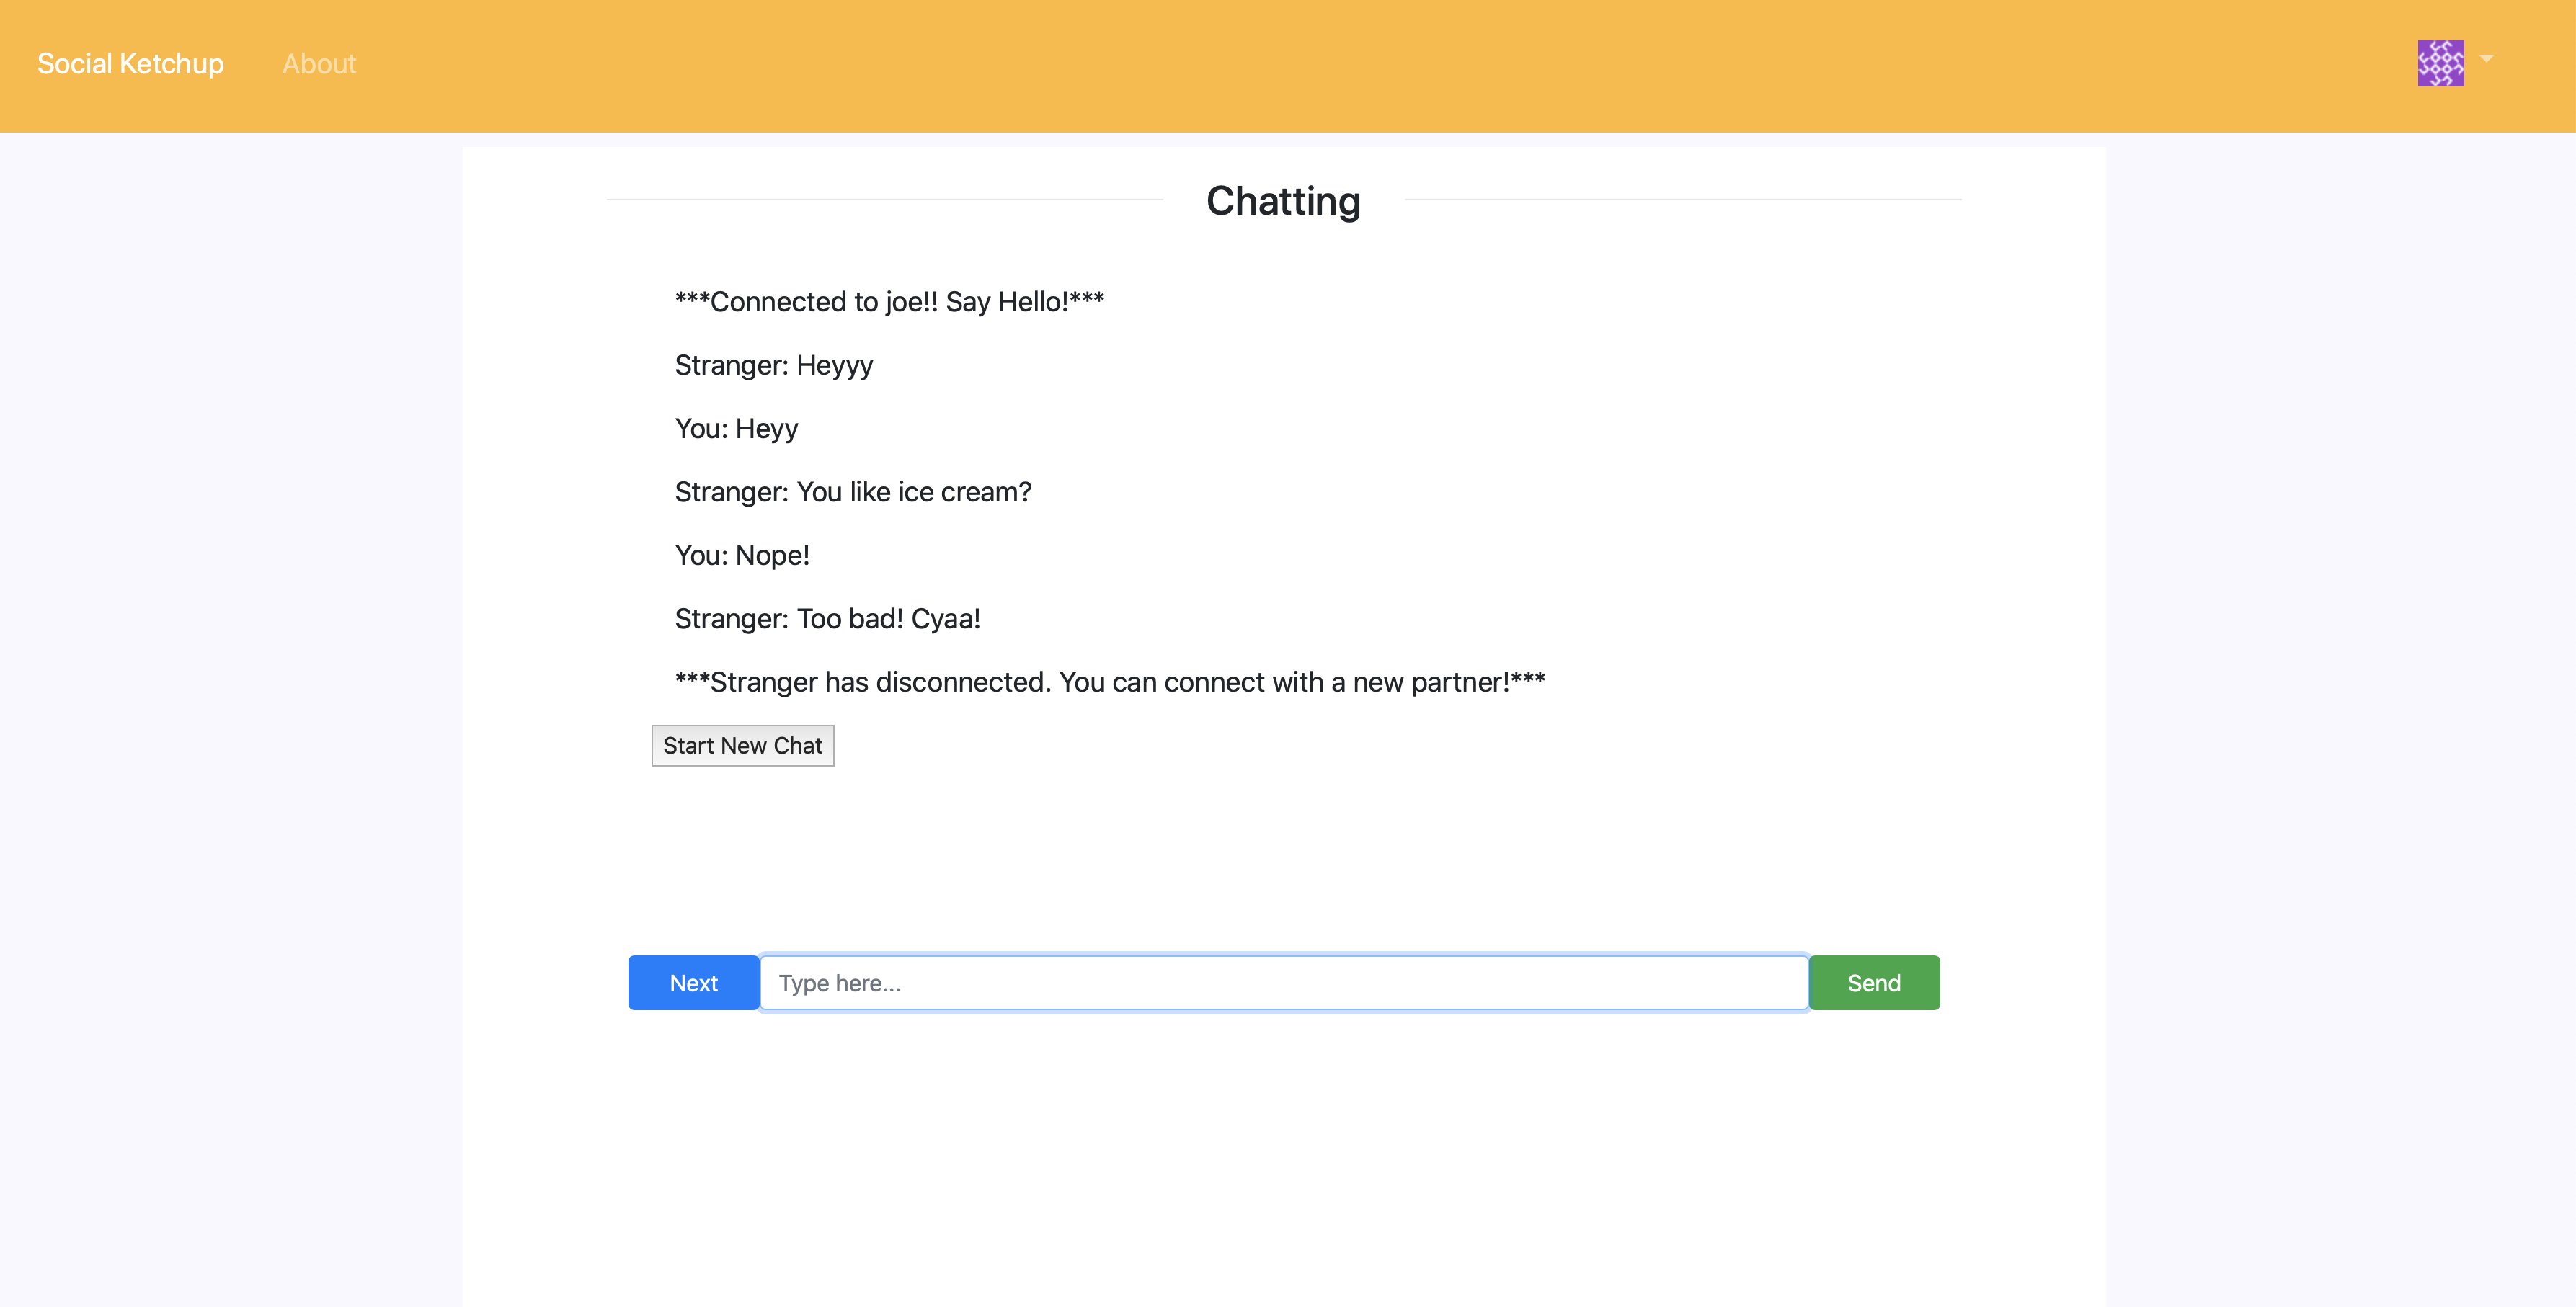The image size is (2576, 1307).
Task: Go to Social Ketchup home link
Action: (130, 64)
